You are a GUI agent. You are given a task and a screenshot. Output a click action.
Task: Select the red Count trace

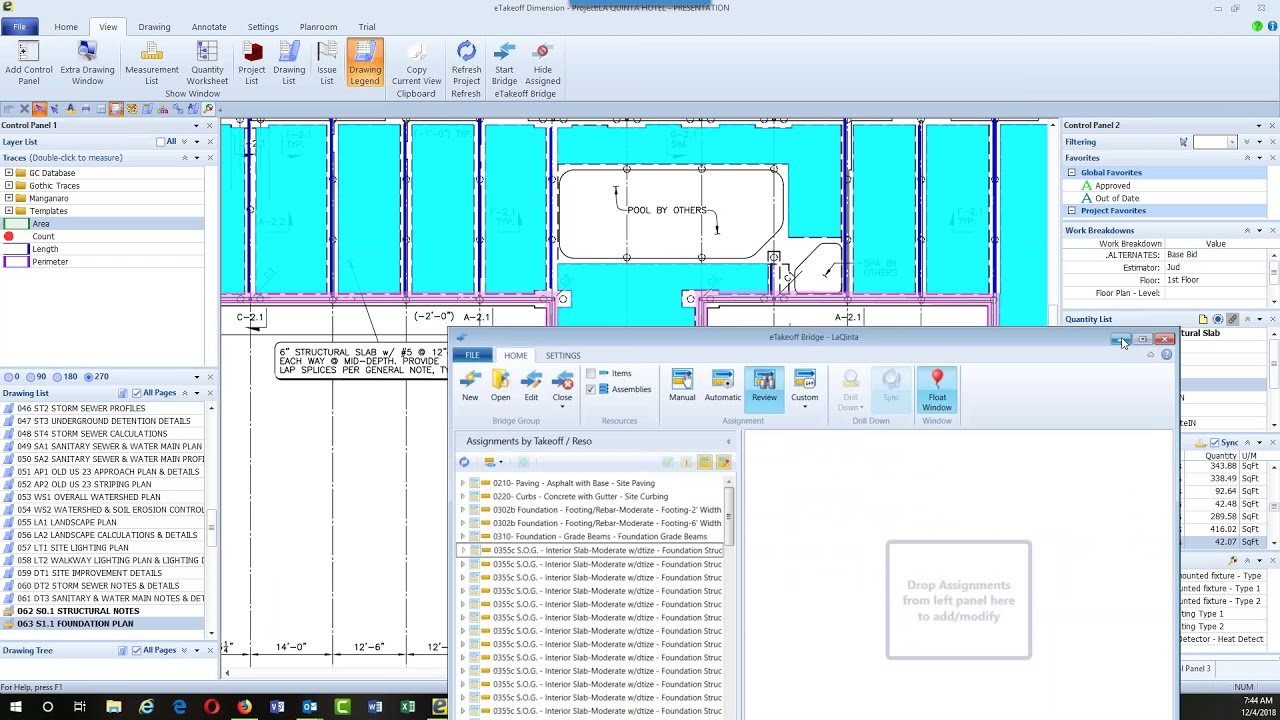[x=9, y=236]
